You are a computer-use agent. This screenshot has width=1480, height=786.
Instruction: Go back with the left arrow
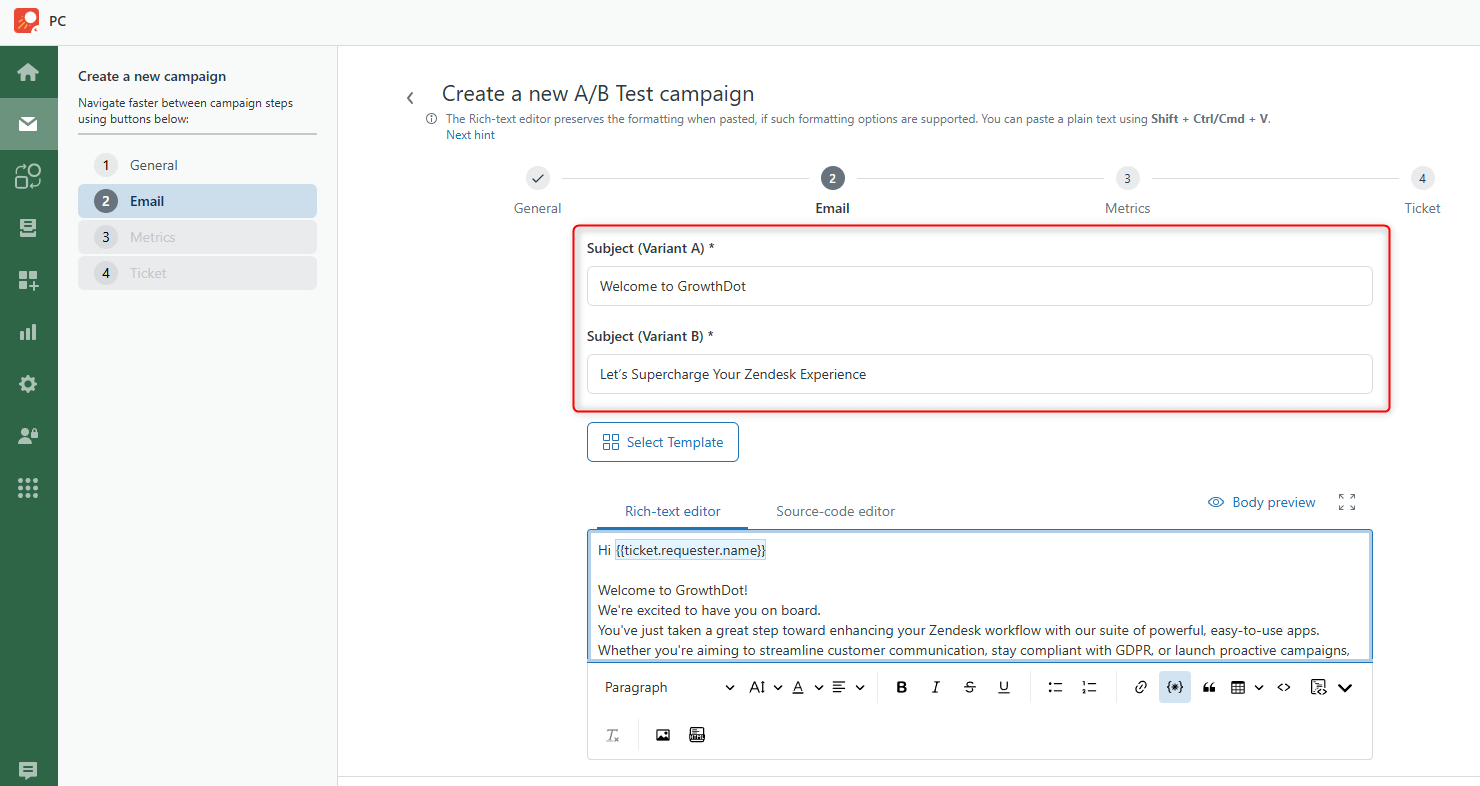click(410, 98)
